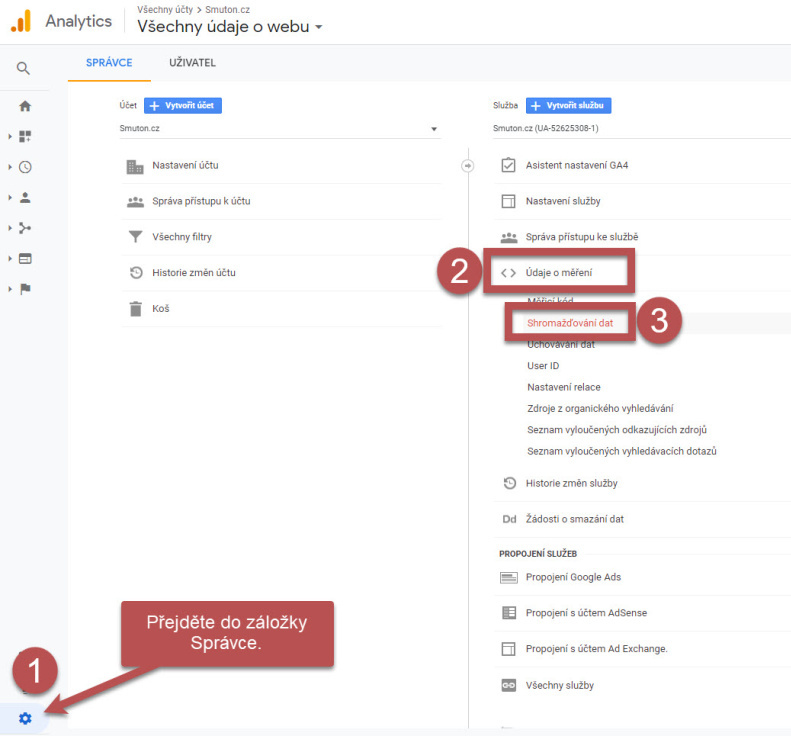Open the Conversions flag sidebar icon

coord(25,289)
